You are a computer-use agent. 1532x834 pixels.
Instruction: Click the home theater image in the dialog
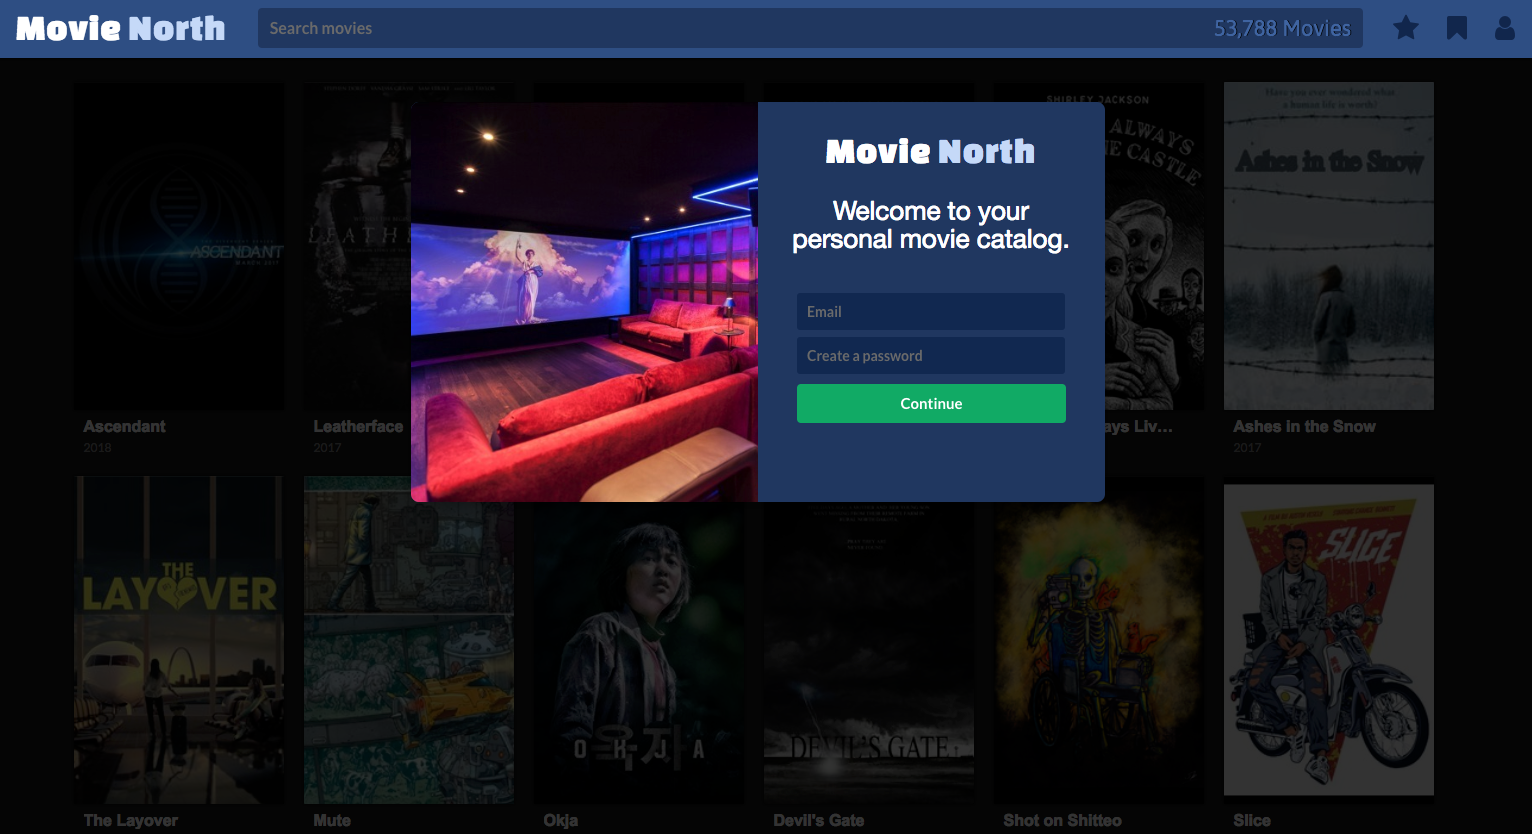(x=584, y=303)
